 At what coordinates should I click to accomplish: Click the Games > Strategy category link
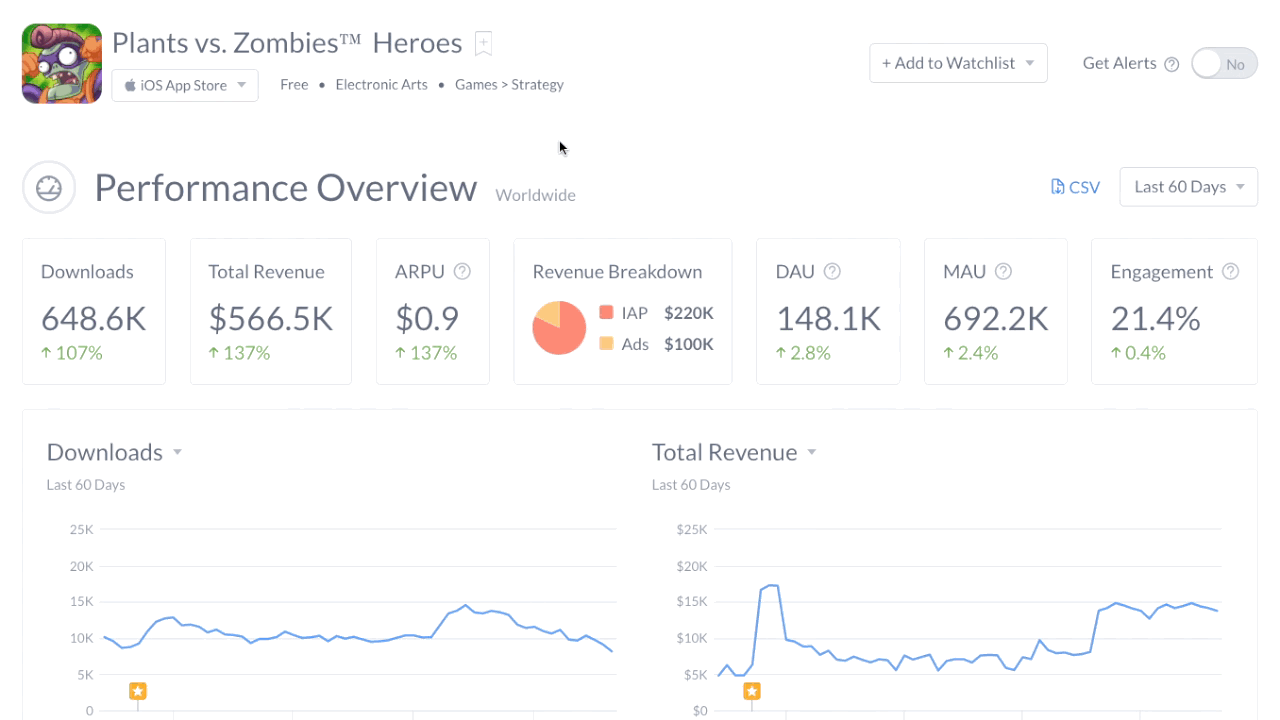(509, 84)
